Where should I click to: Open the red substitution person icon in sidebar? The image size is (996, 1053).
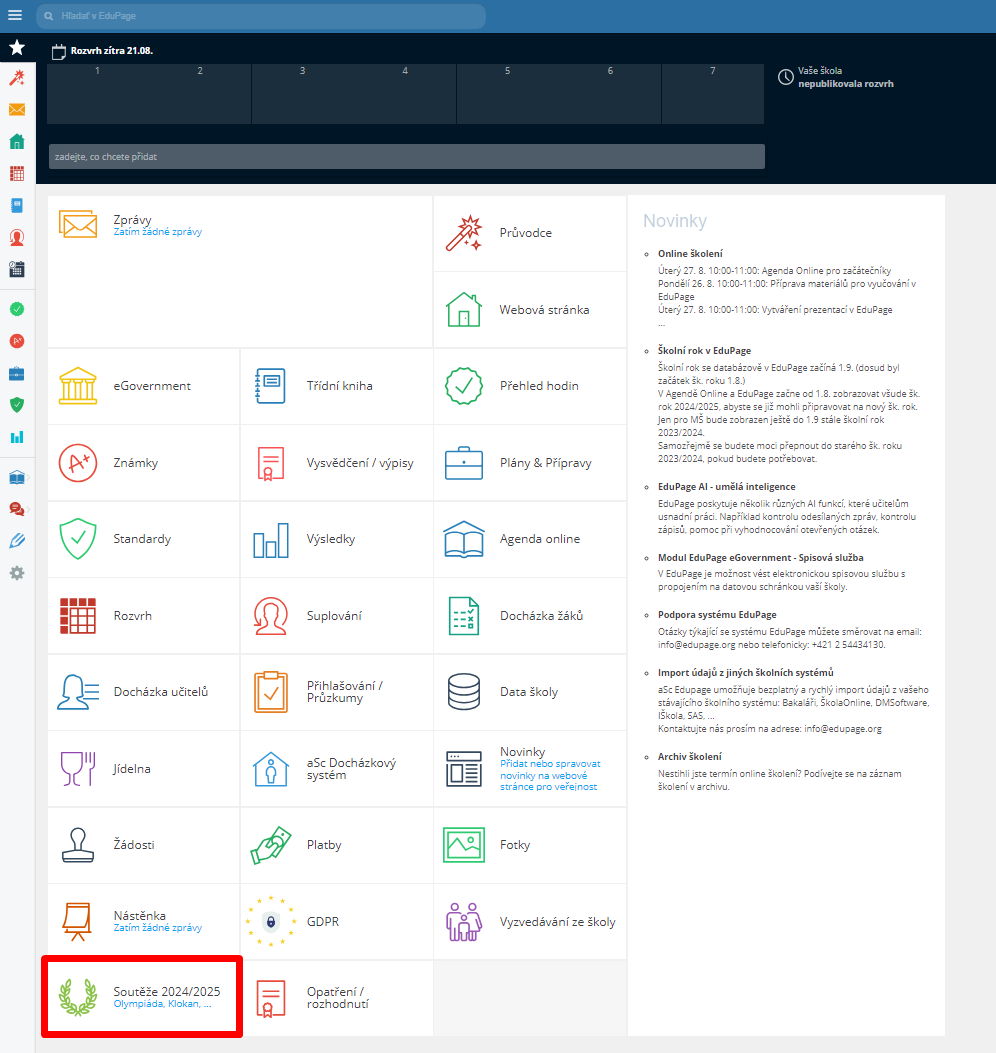tap(17, 237)
